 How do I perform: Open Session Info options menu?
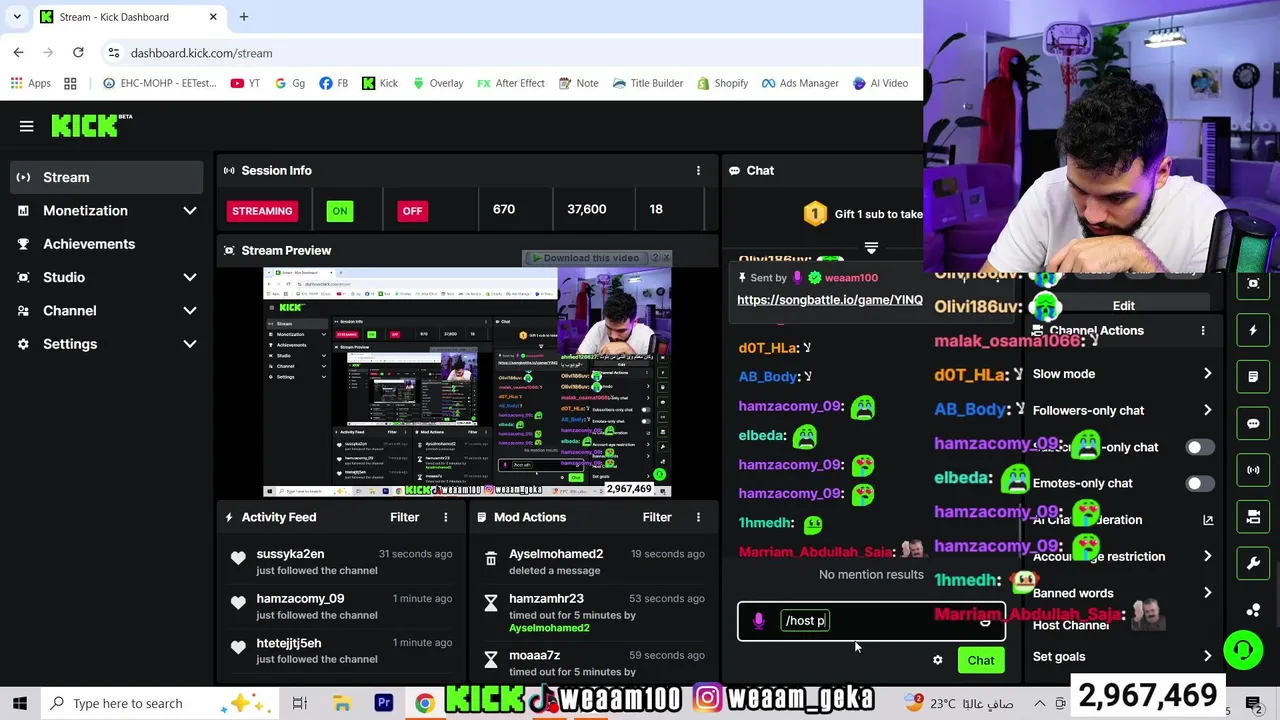(698, 171)
